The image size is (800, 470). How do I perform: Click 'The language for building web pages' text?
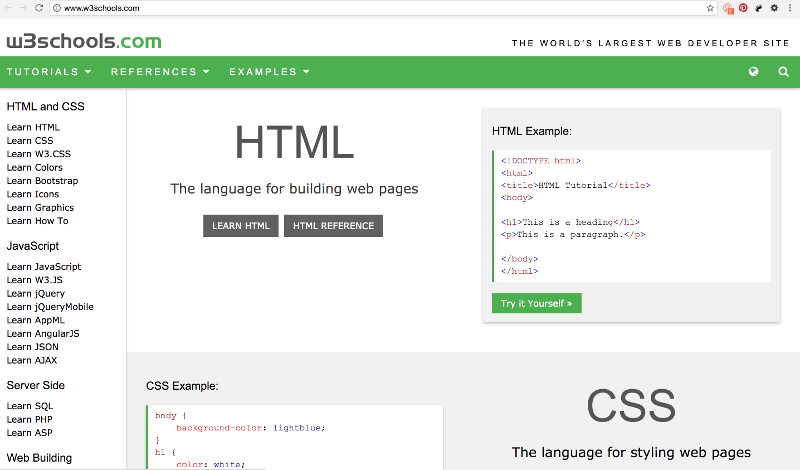(x=294, y=189)
